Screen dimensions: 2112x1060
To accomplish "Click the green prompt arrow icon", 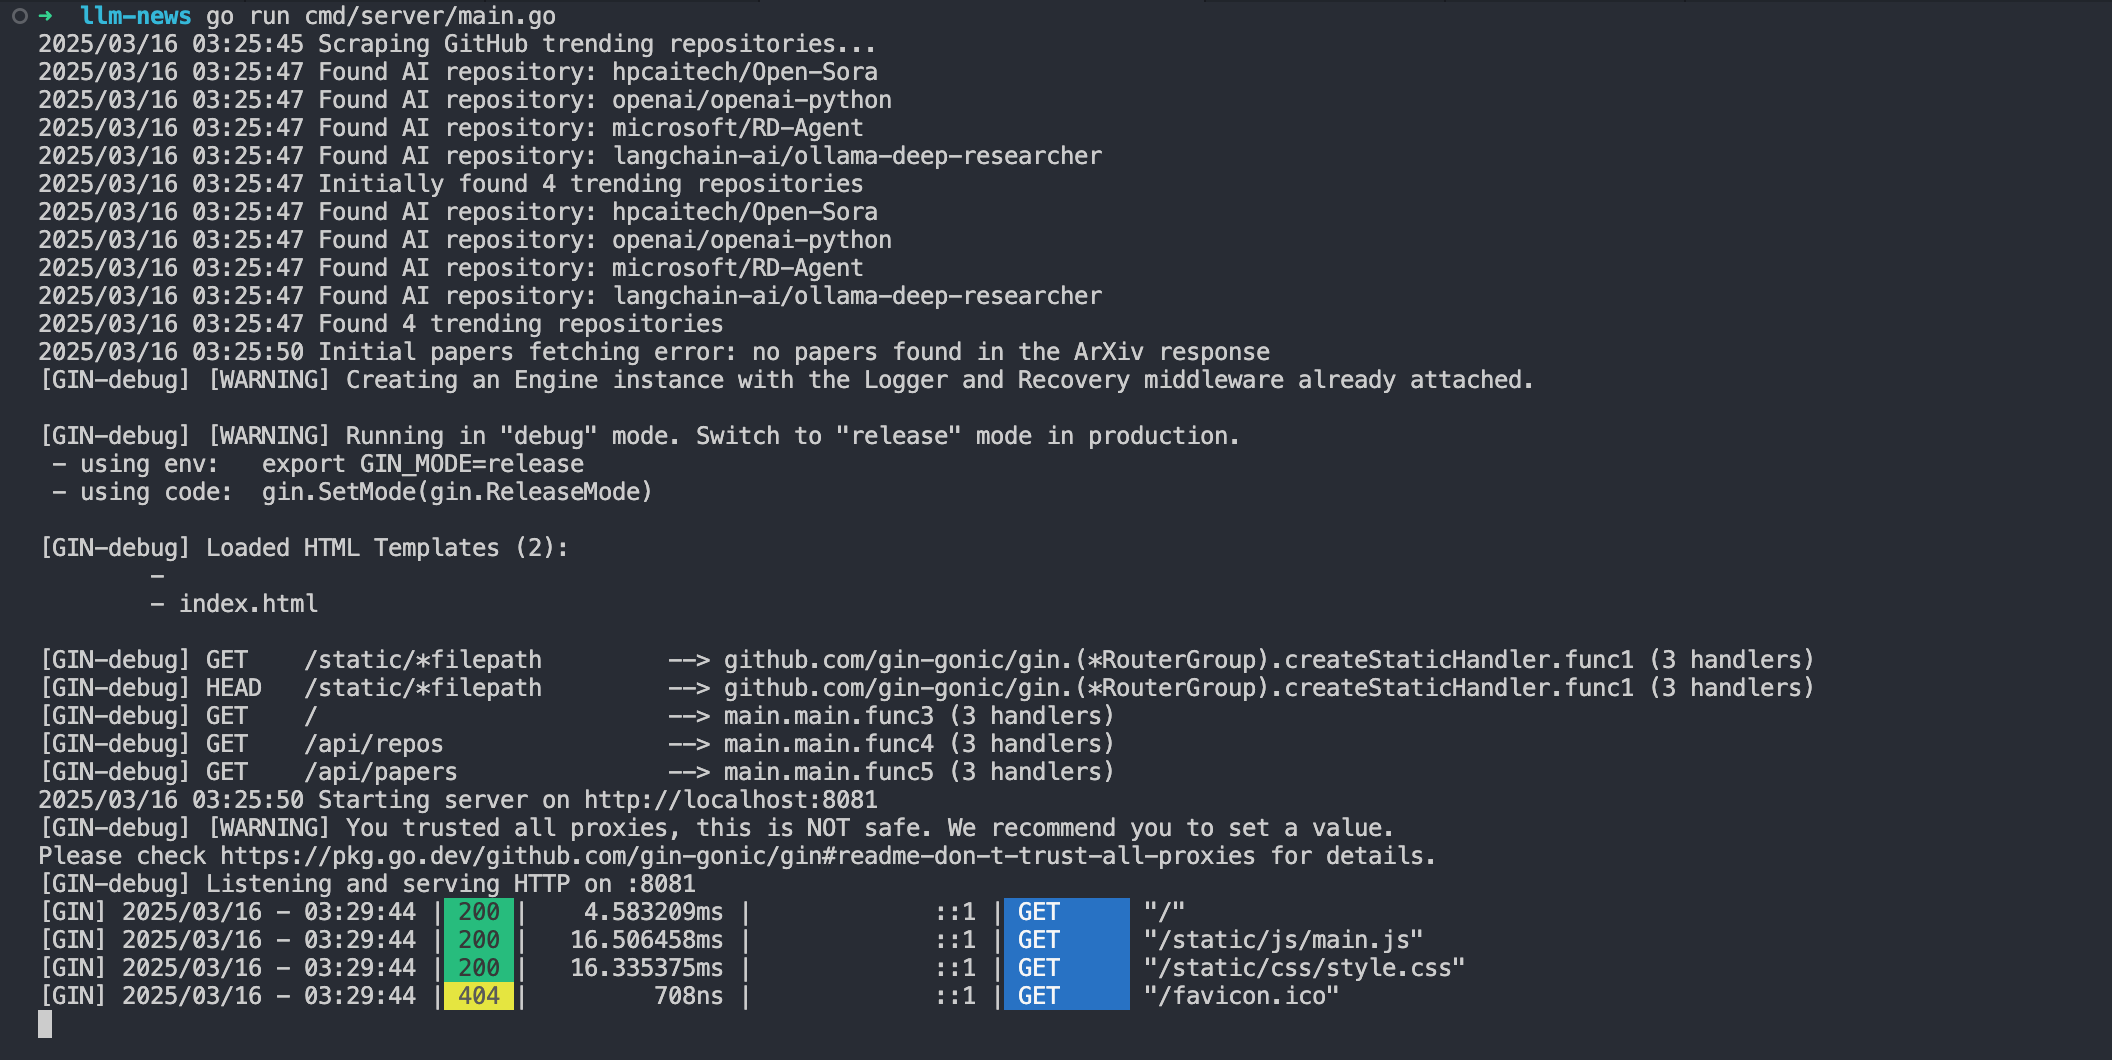I will click(45, 16).
